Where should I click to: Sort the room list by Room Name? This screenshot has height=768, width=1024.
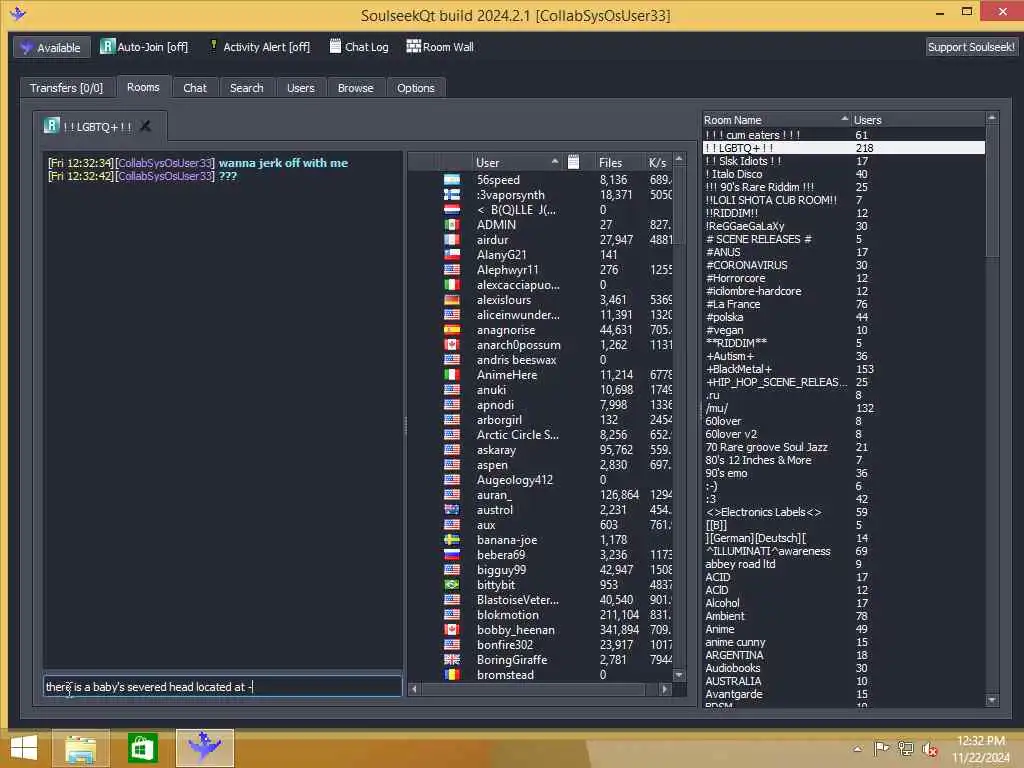coord(776,120)
